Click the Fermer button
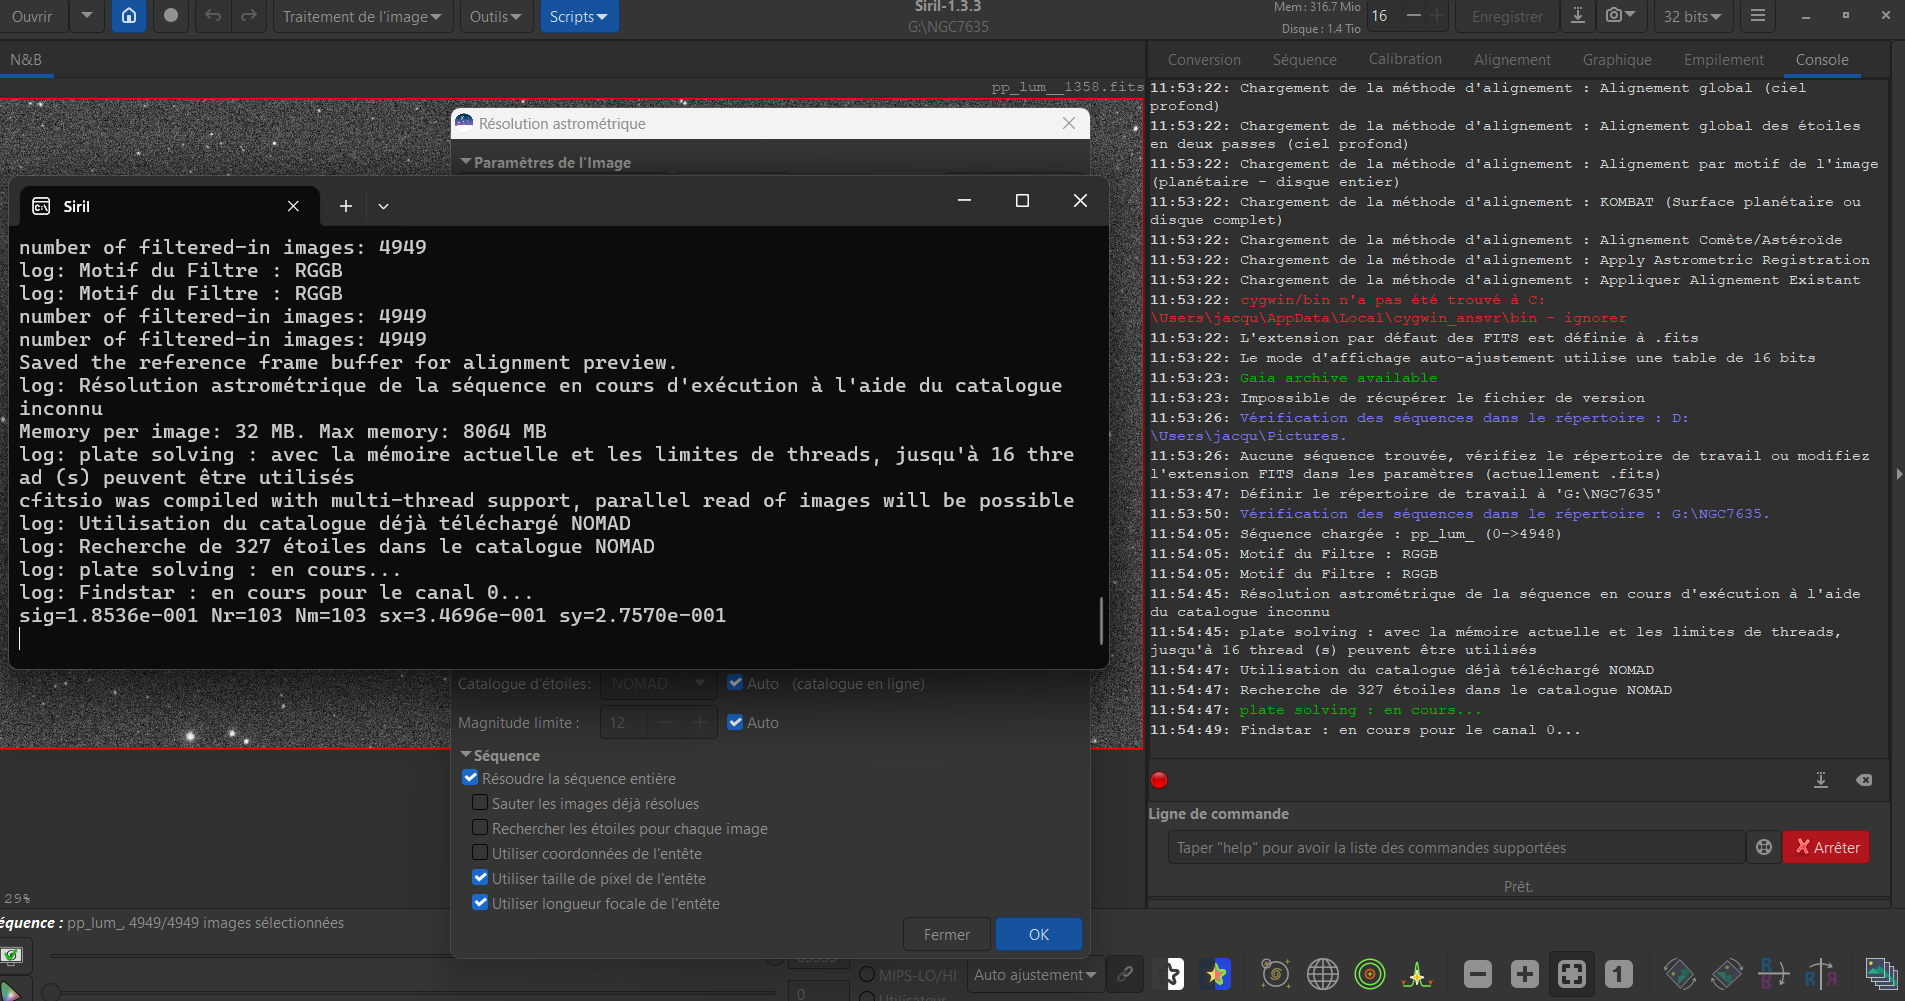The image size is (1905, 1001). (x=946, y=934)
